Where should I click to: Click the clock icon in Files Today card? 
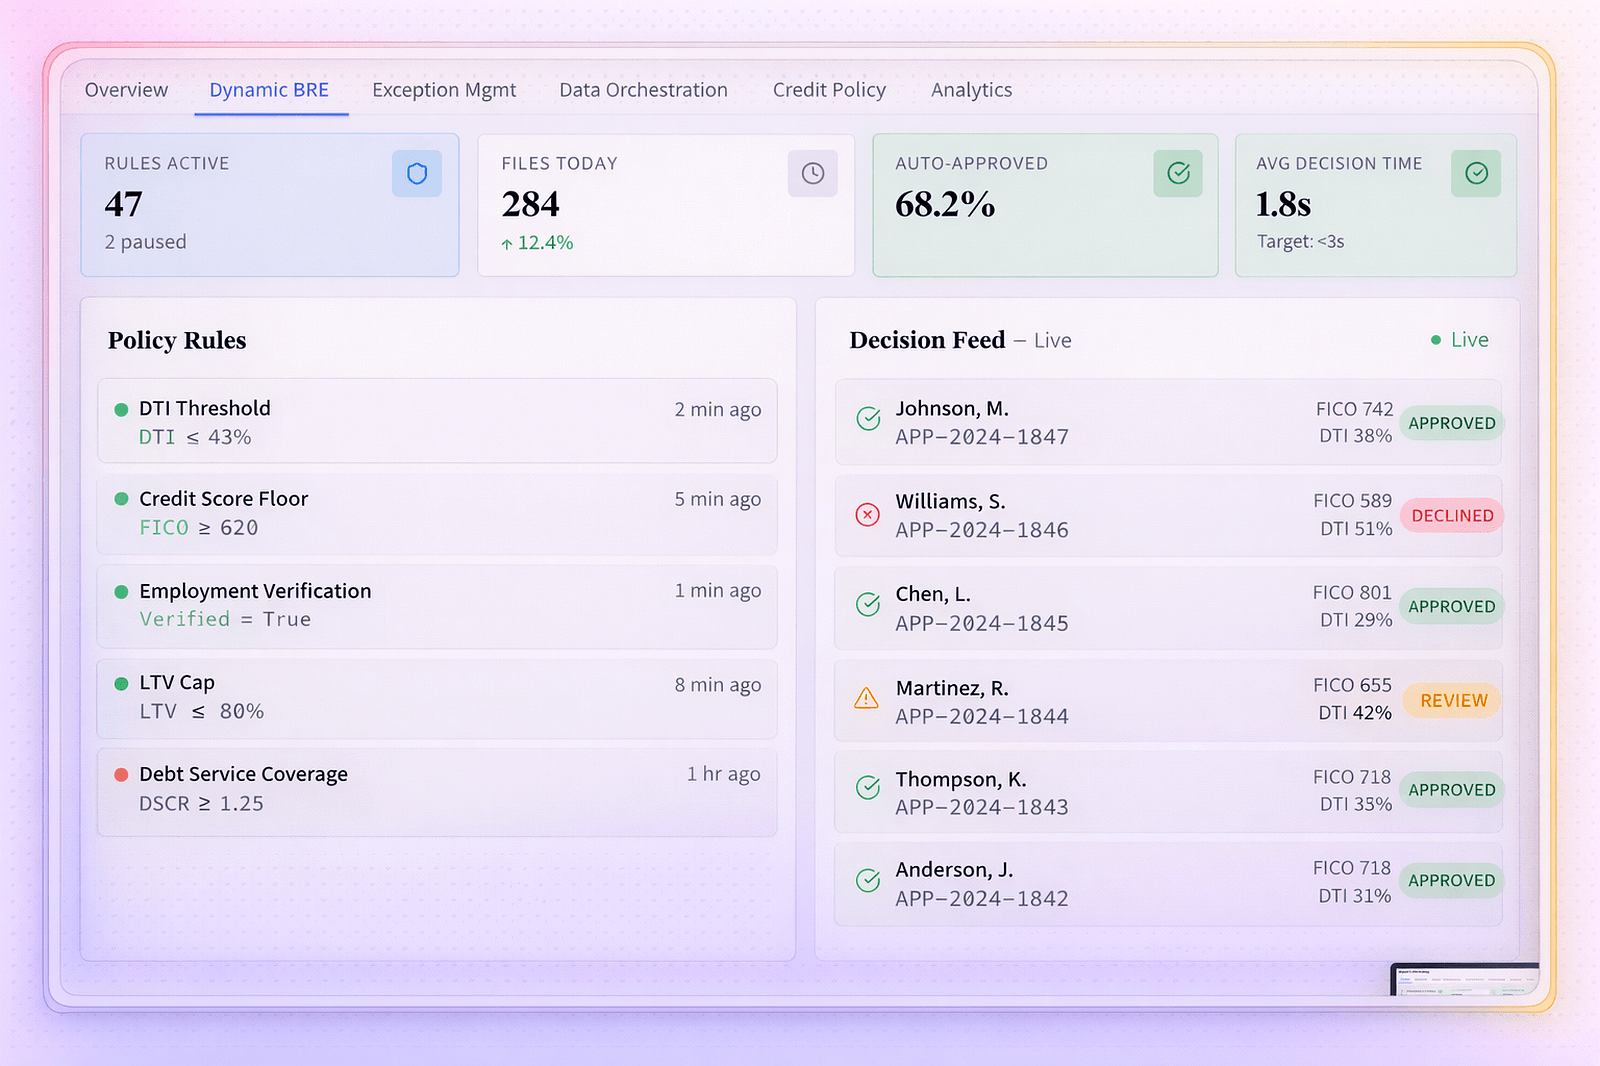pos(812,174)
